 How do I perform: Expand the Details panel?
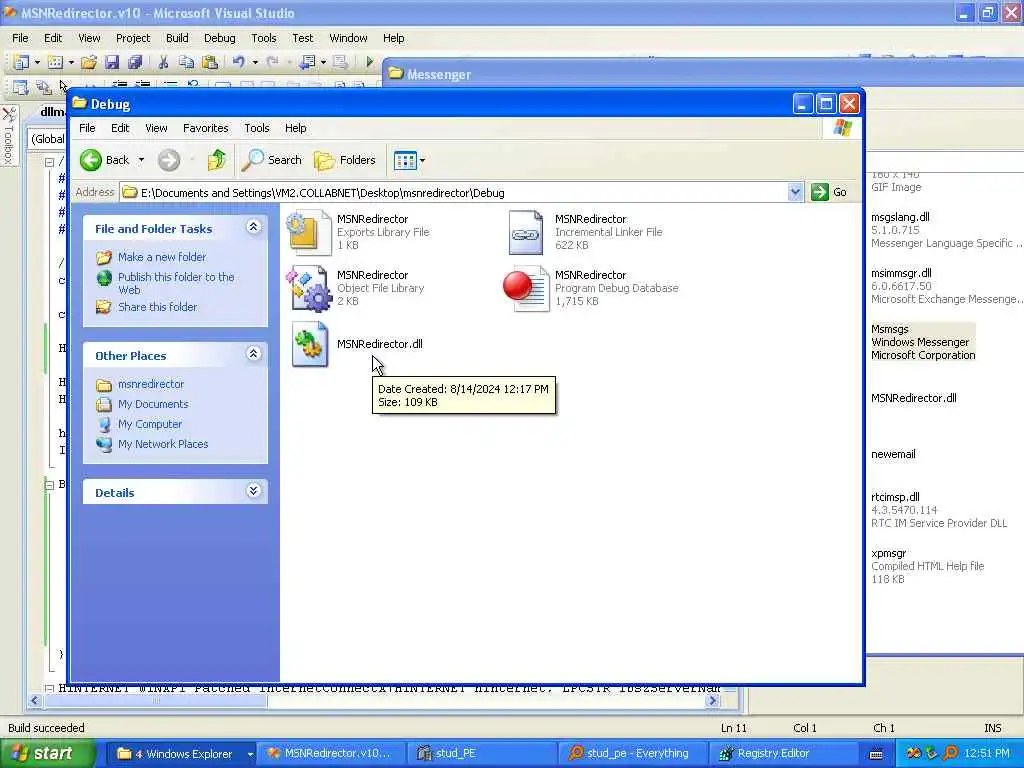pos(253,490)
